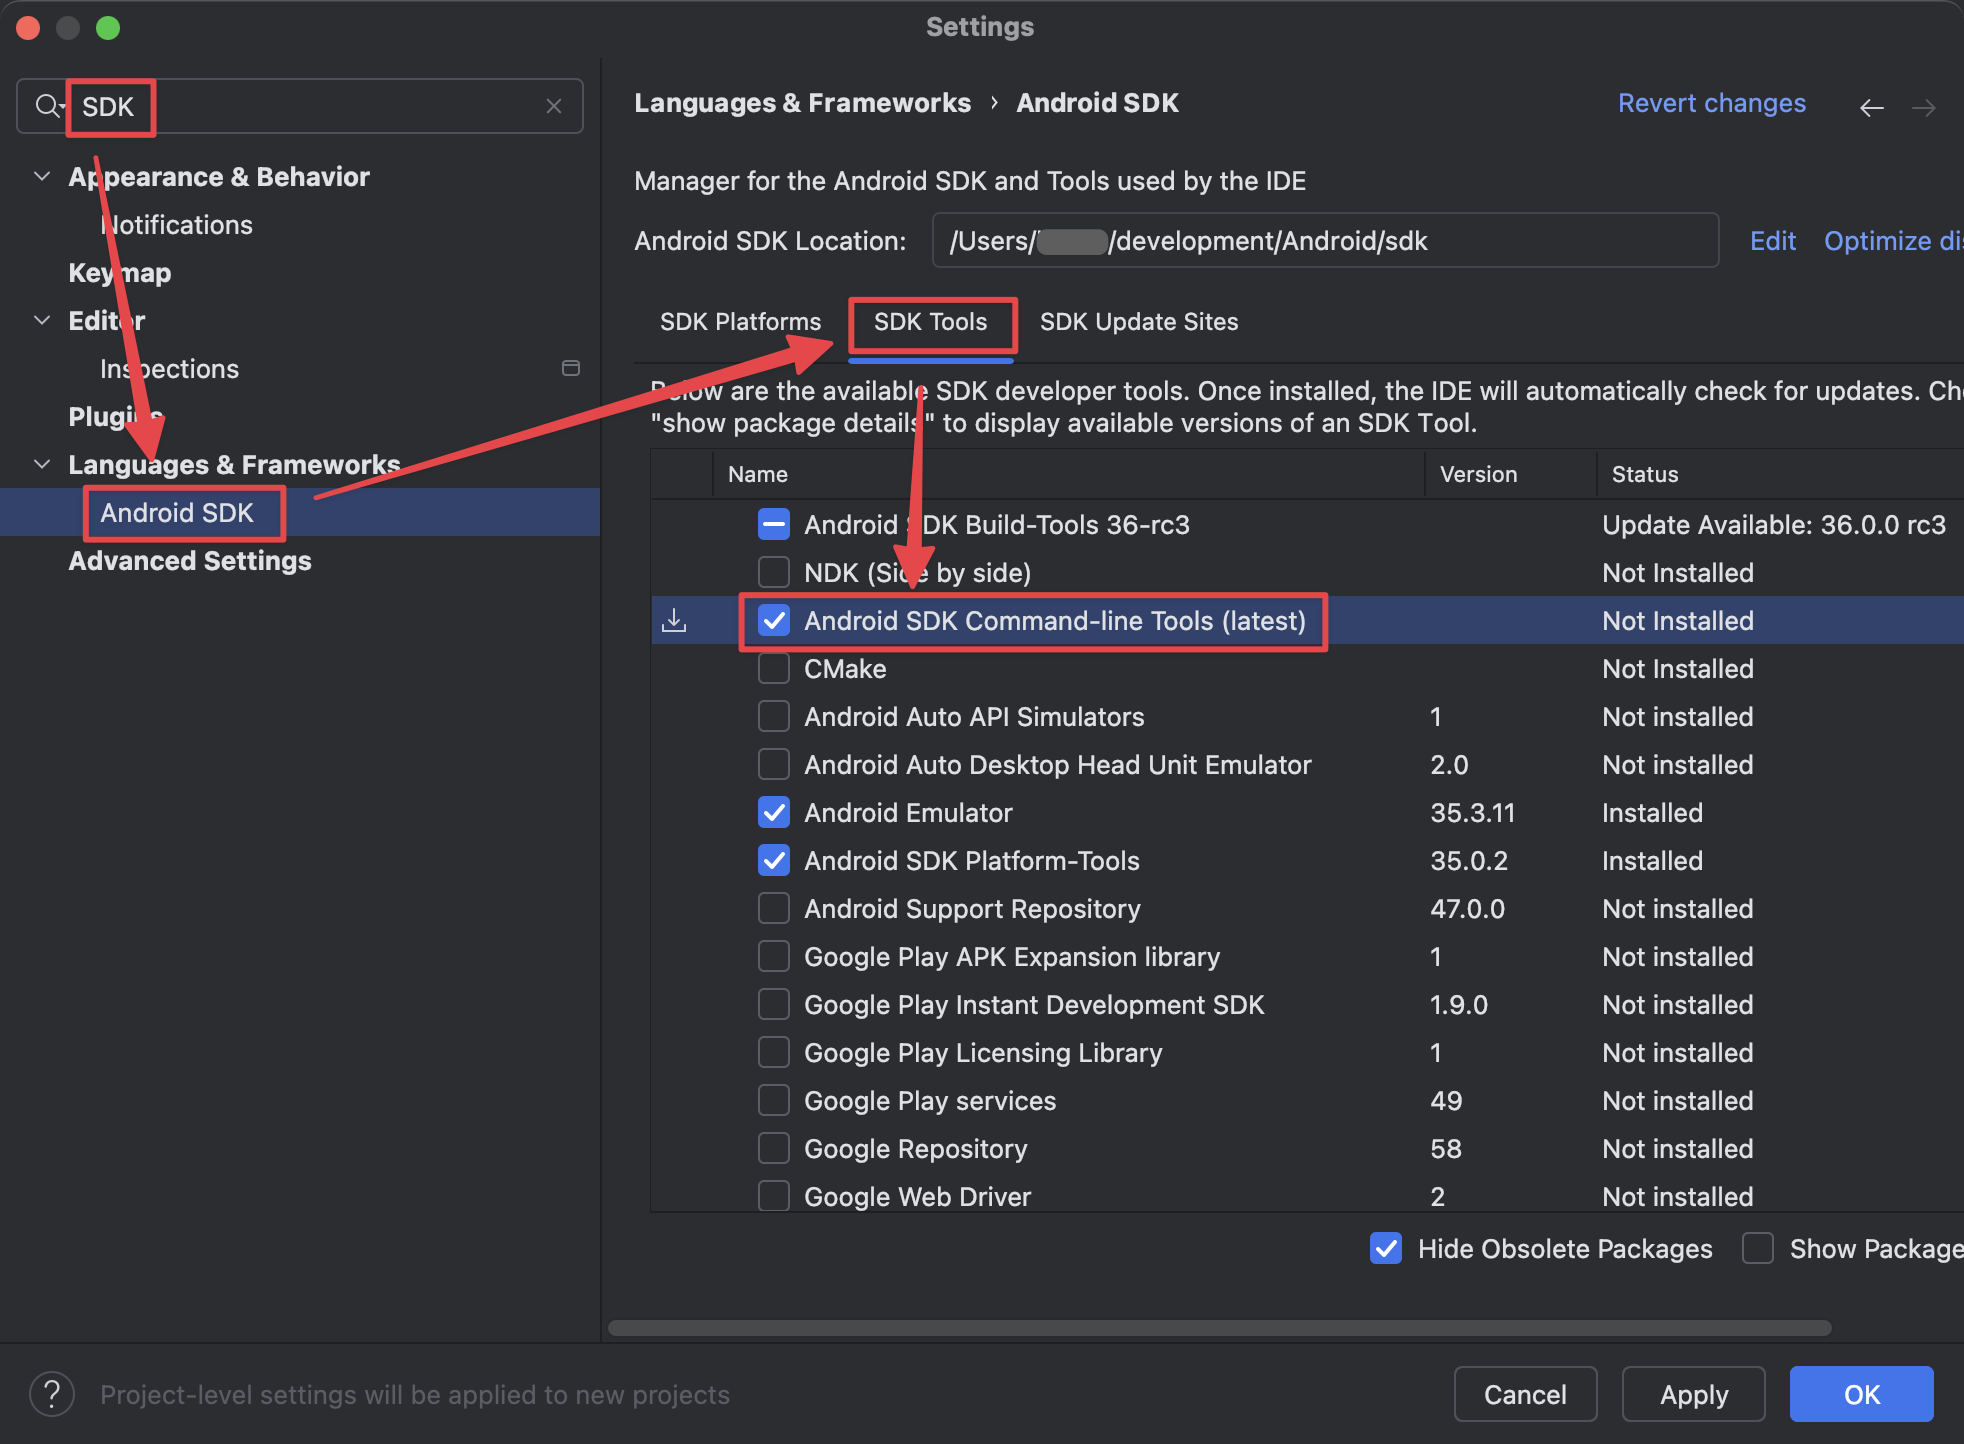Image resolution: width=1964 pixels, height=1444 pixels.
Task: Click the Revert changes link
Action: coord(1711,103)
